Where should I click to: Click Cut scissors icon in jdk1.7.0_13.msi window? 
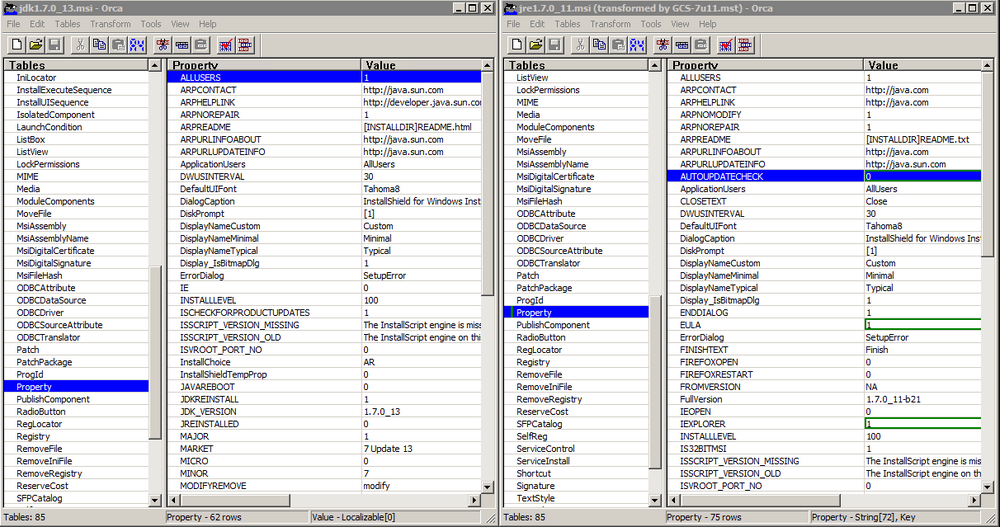click(x=80, y=45)
